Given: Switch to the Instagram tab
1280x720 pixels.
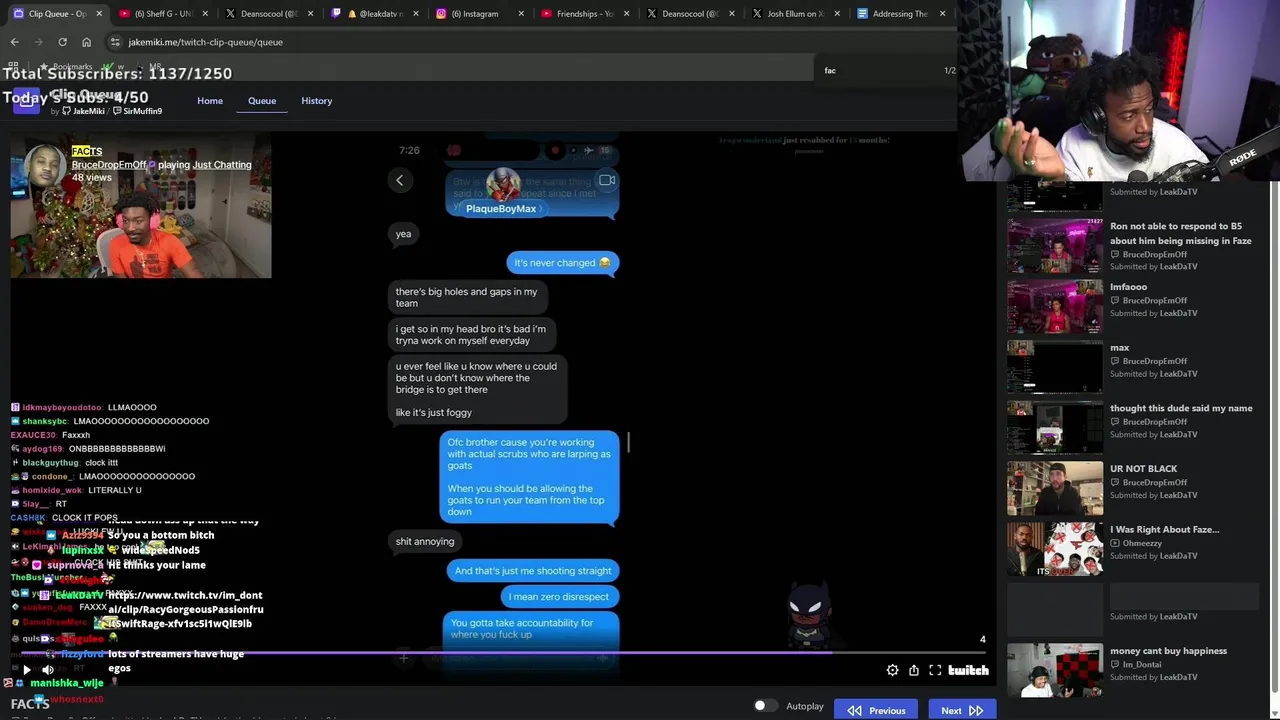Looking at the screenshot, I should tap(478, 14).
